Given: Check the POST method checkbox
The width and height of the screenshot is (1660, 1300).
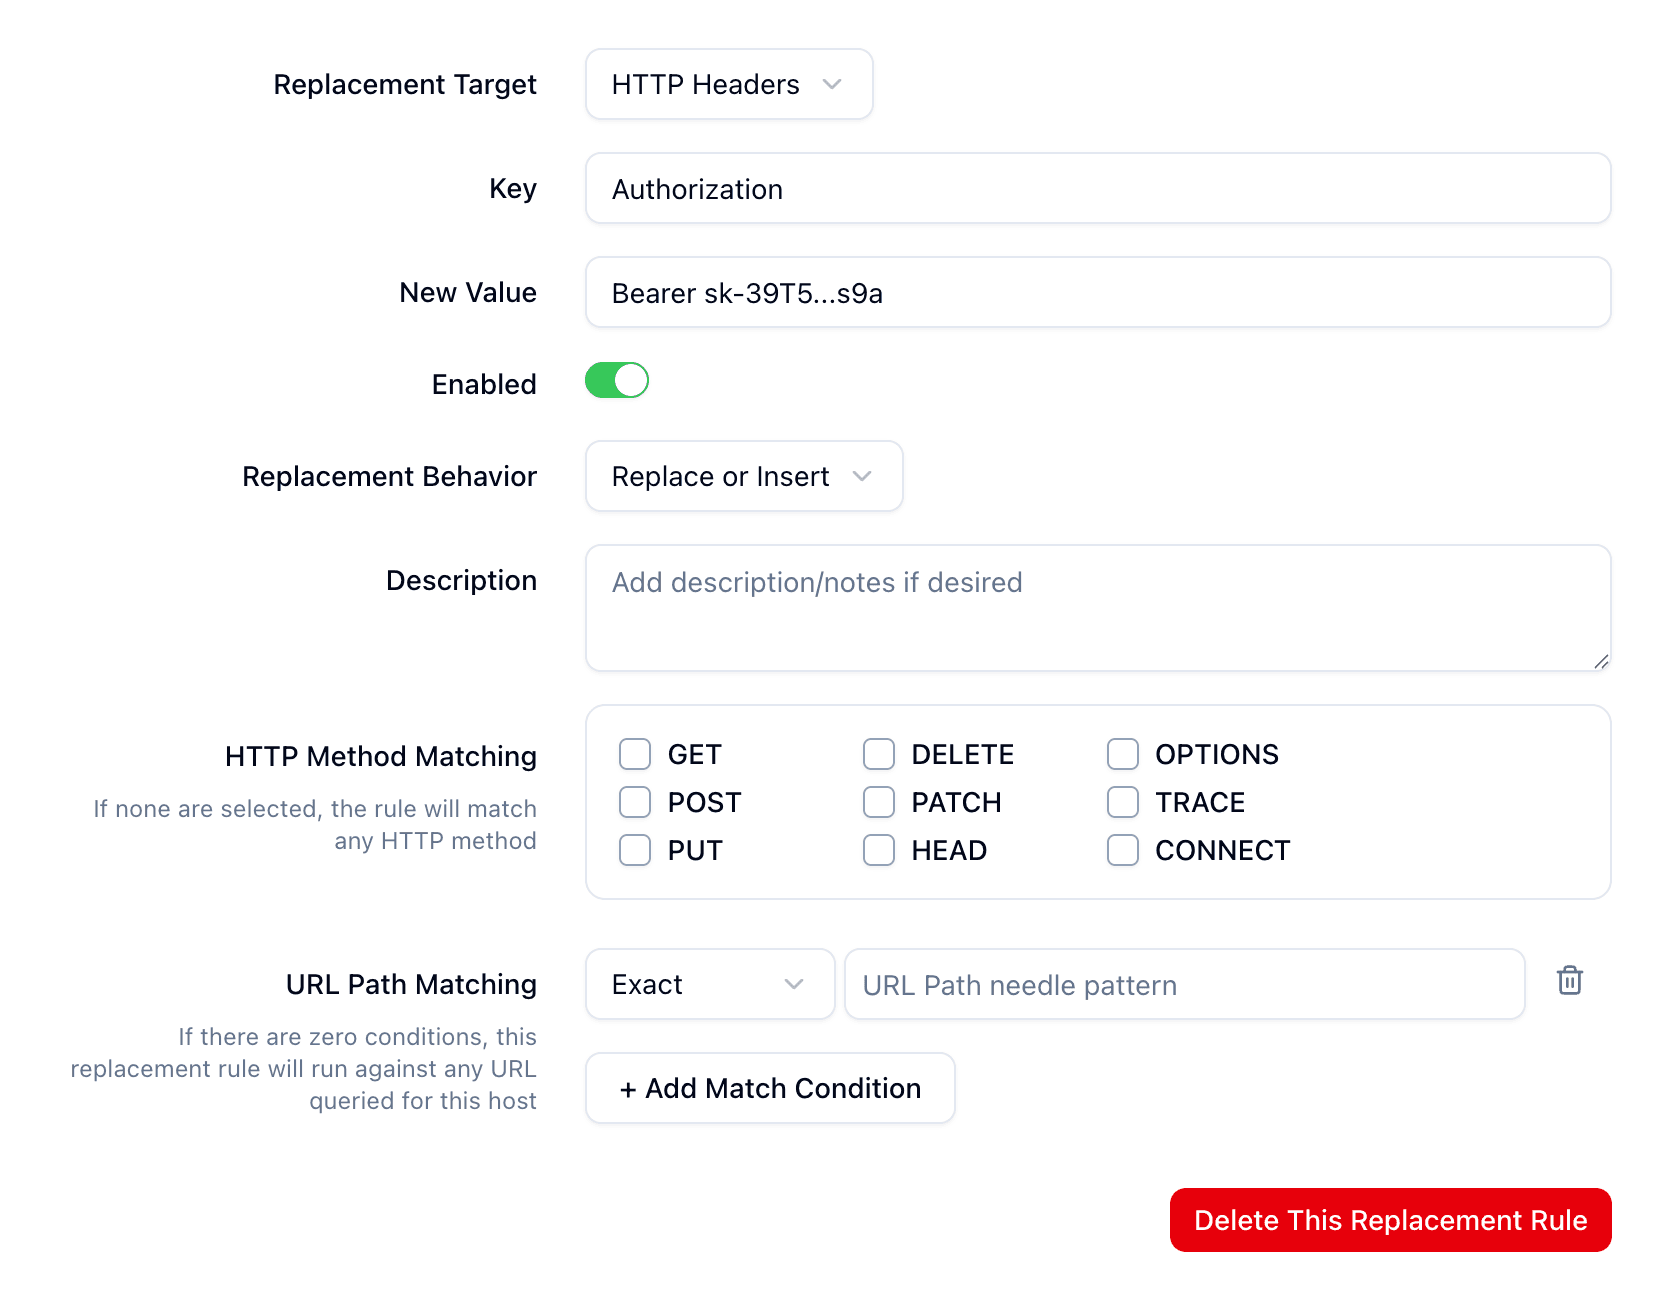Looking at the screenshot, I should pos(635,801).
